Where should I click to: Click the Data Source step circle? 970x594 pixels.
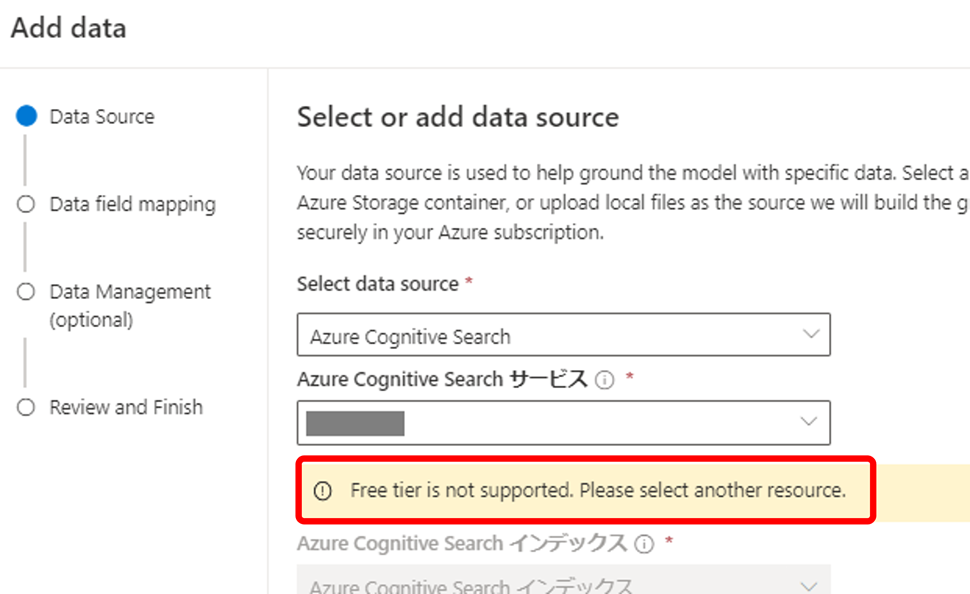[26, 116]
